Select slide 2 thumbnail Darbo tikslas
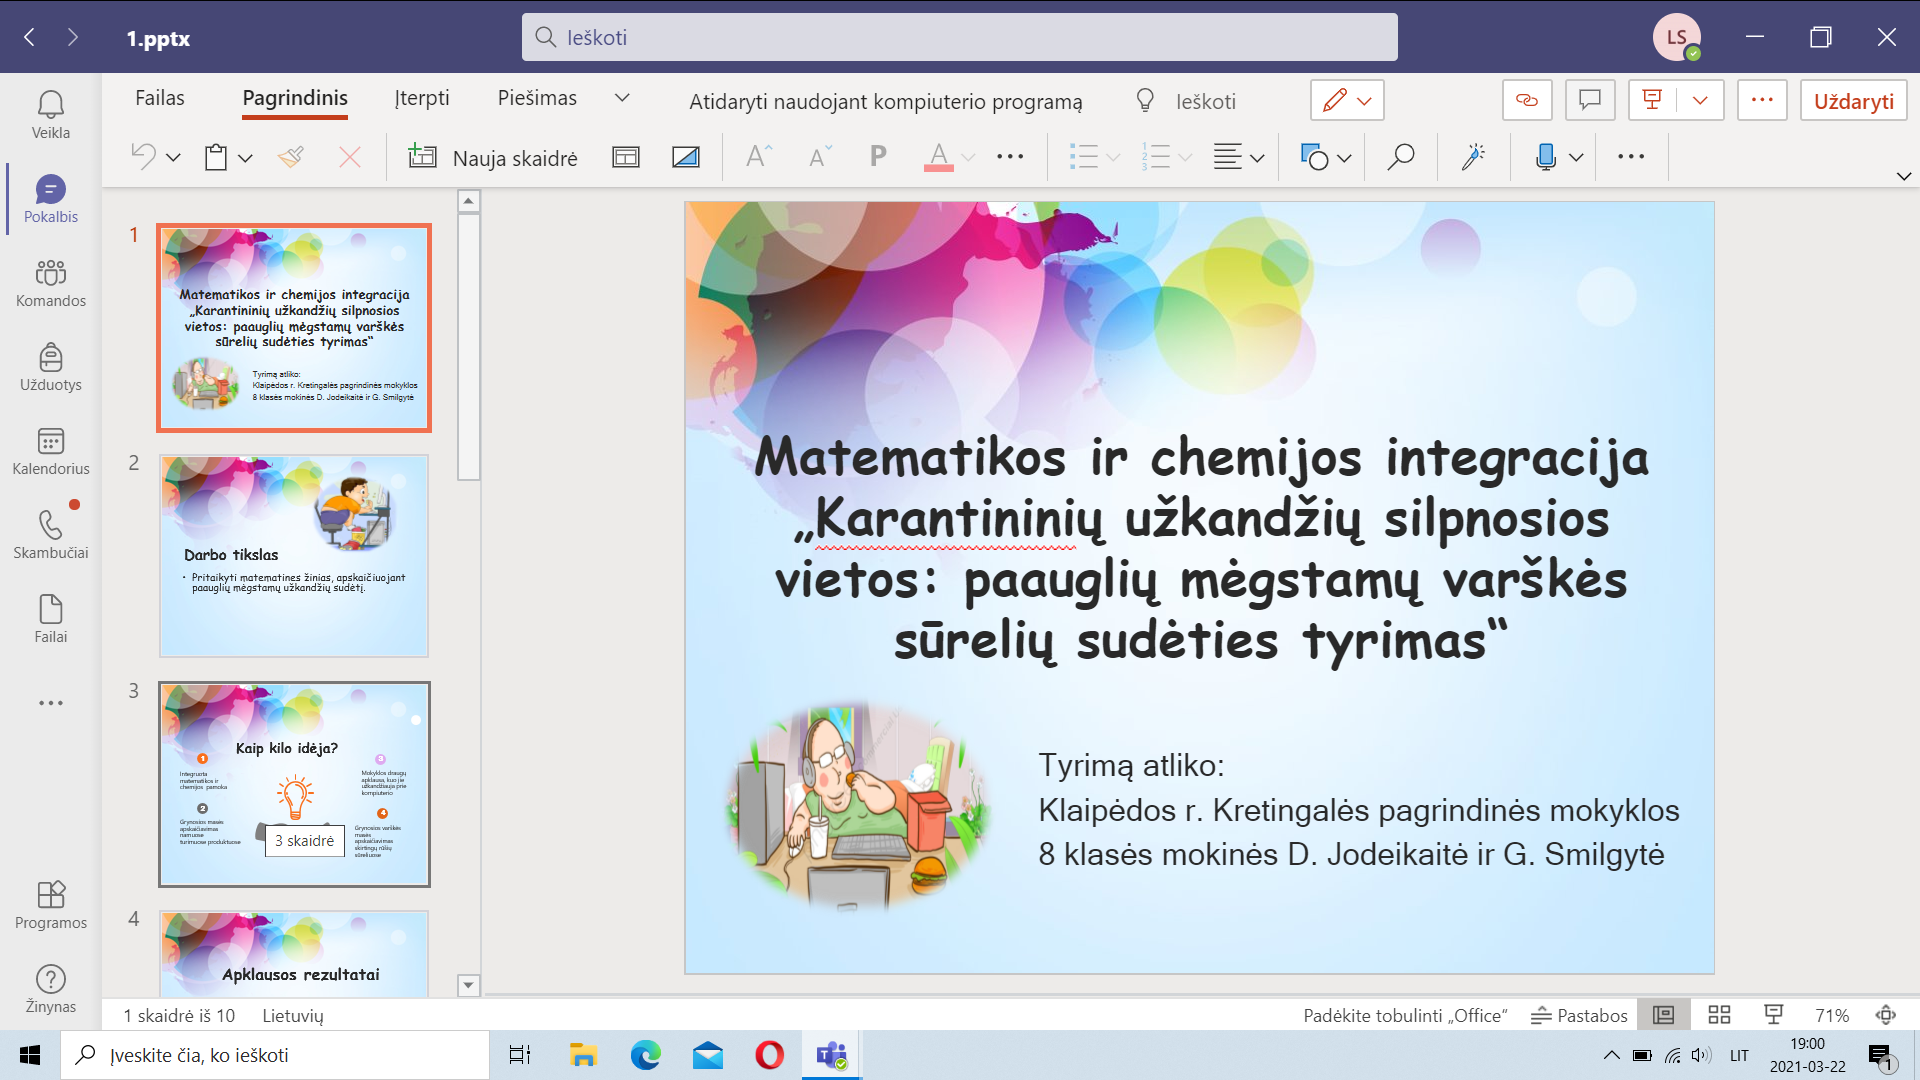Screen dimensions: 1920x1080 [294, 556]
